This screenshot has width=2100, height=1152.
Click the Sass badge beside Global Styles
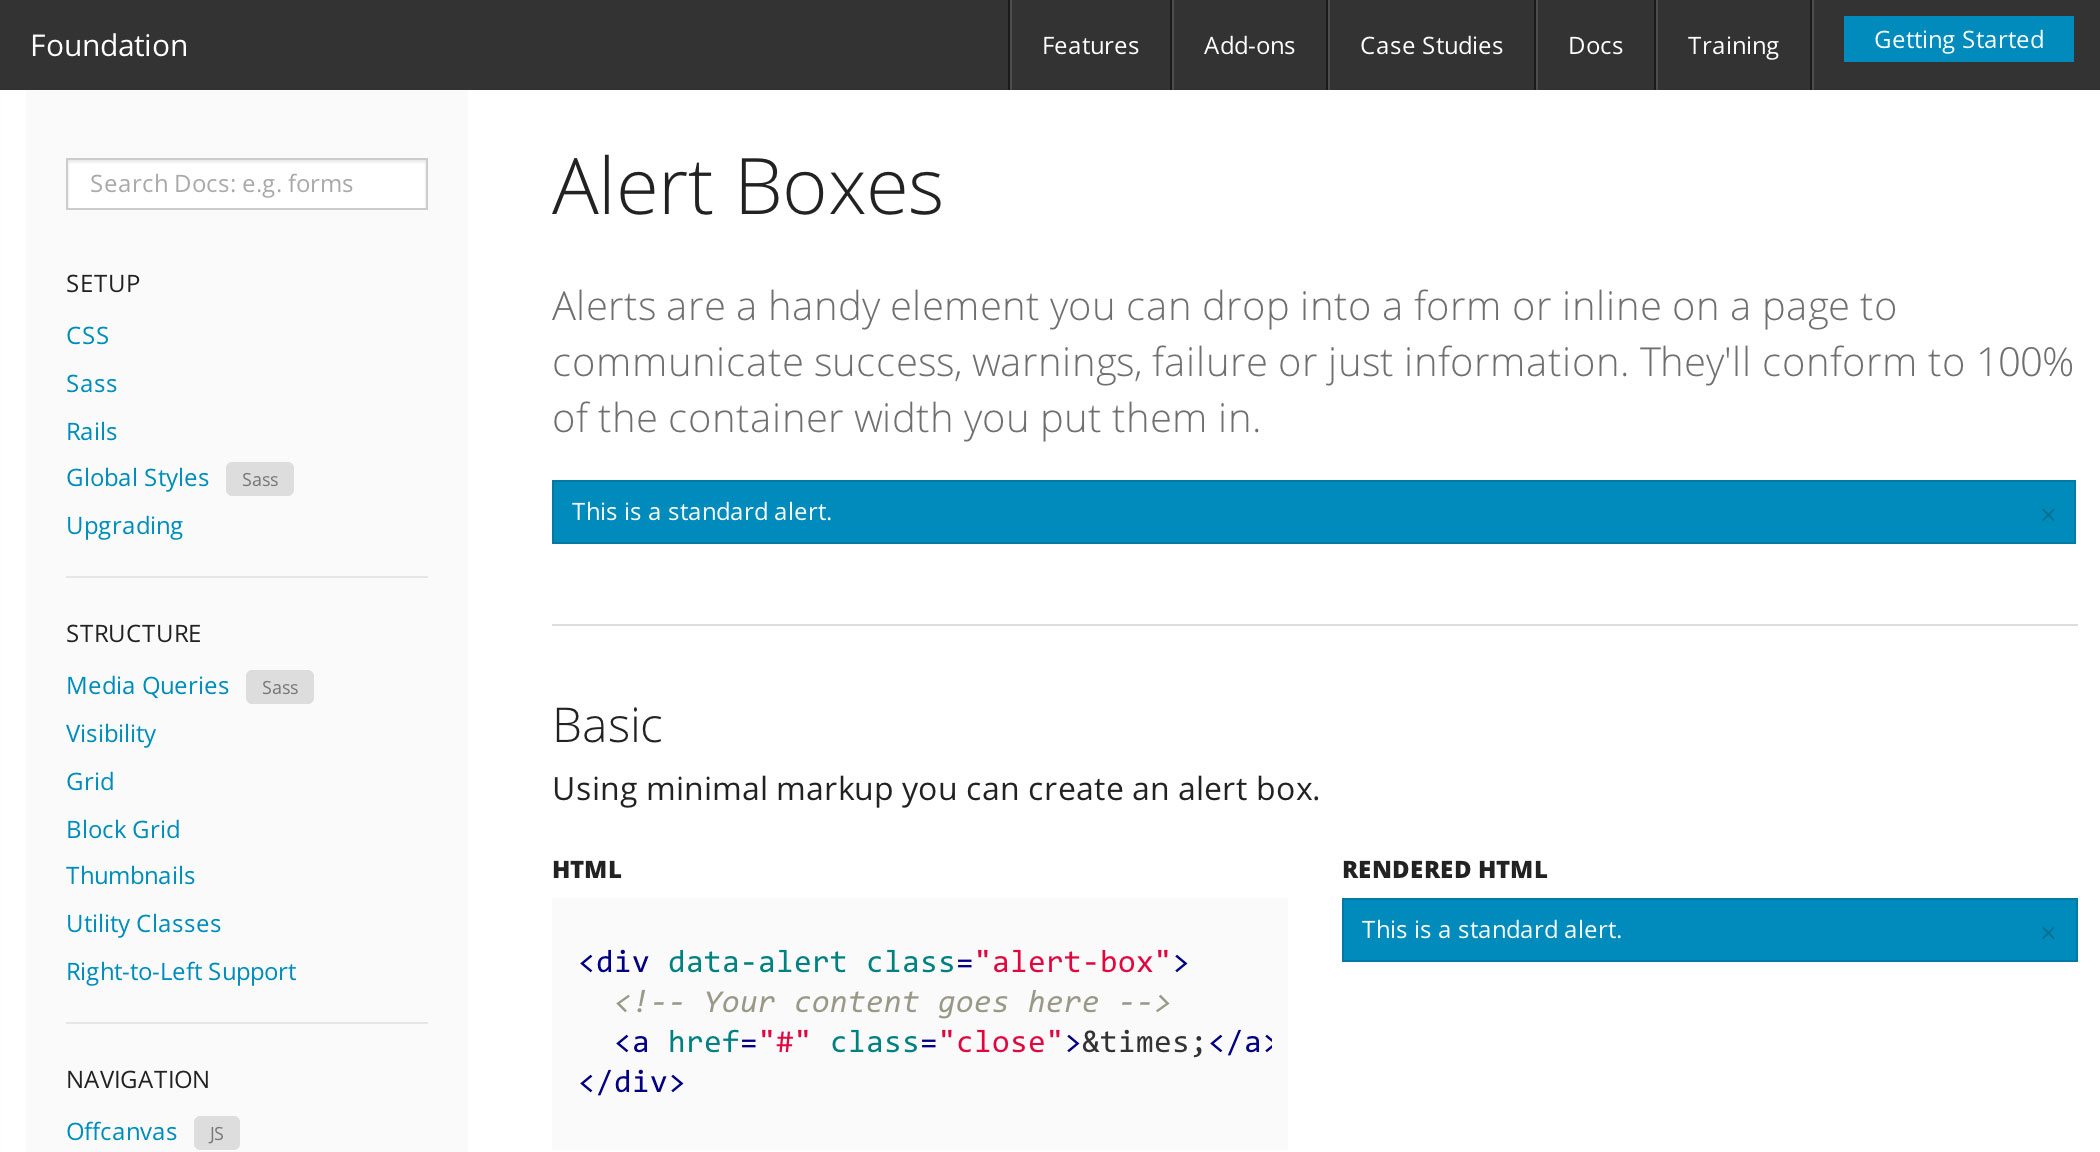click(260, 479)
